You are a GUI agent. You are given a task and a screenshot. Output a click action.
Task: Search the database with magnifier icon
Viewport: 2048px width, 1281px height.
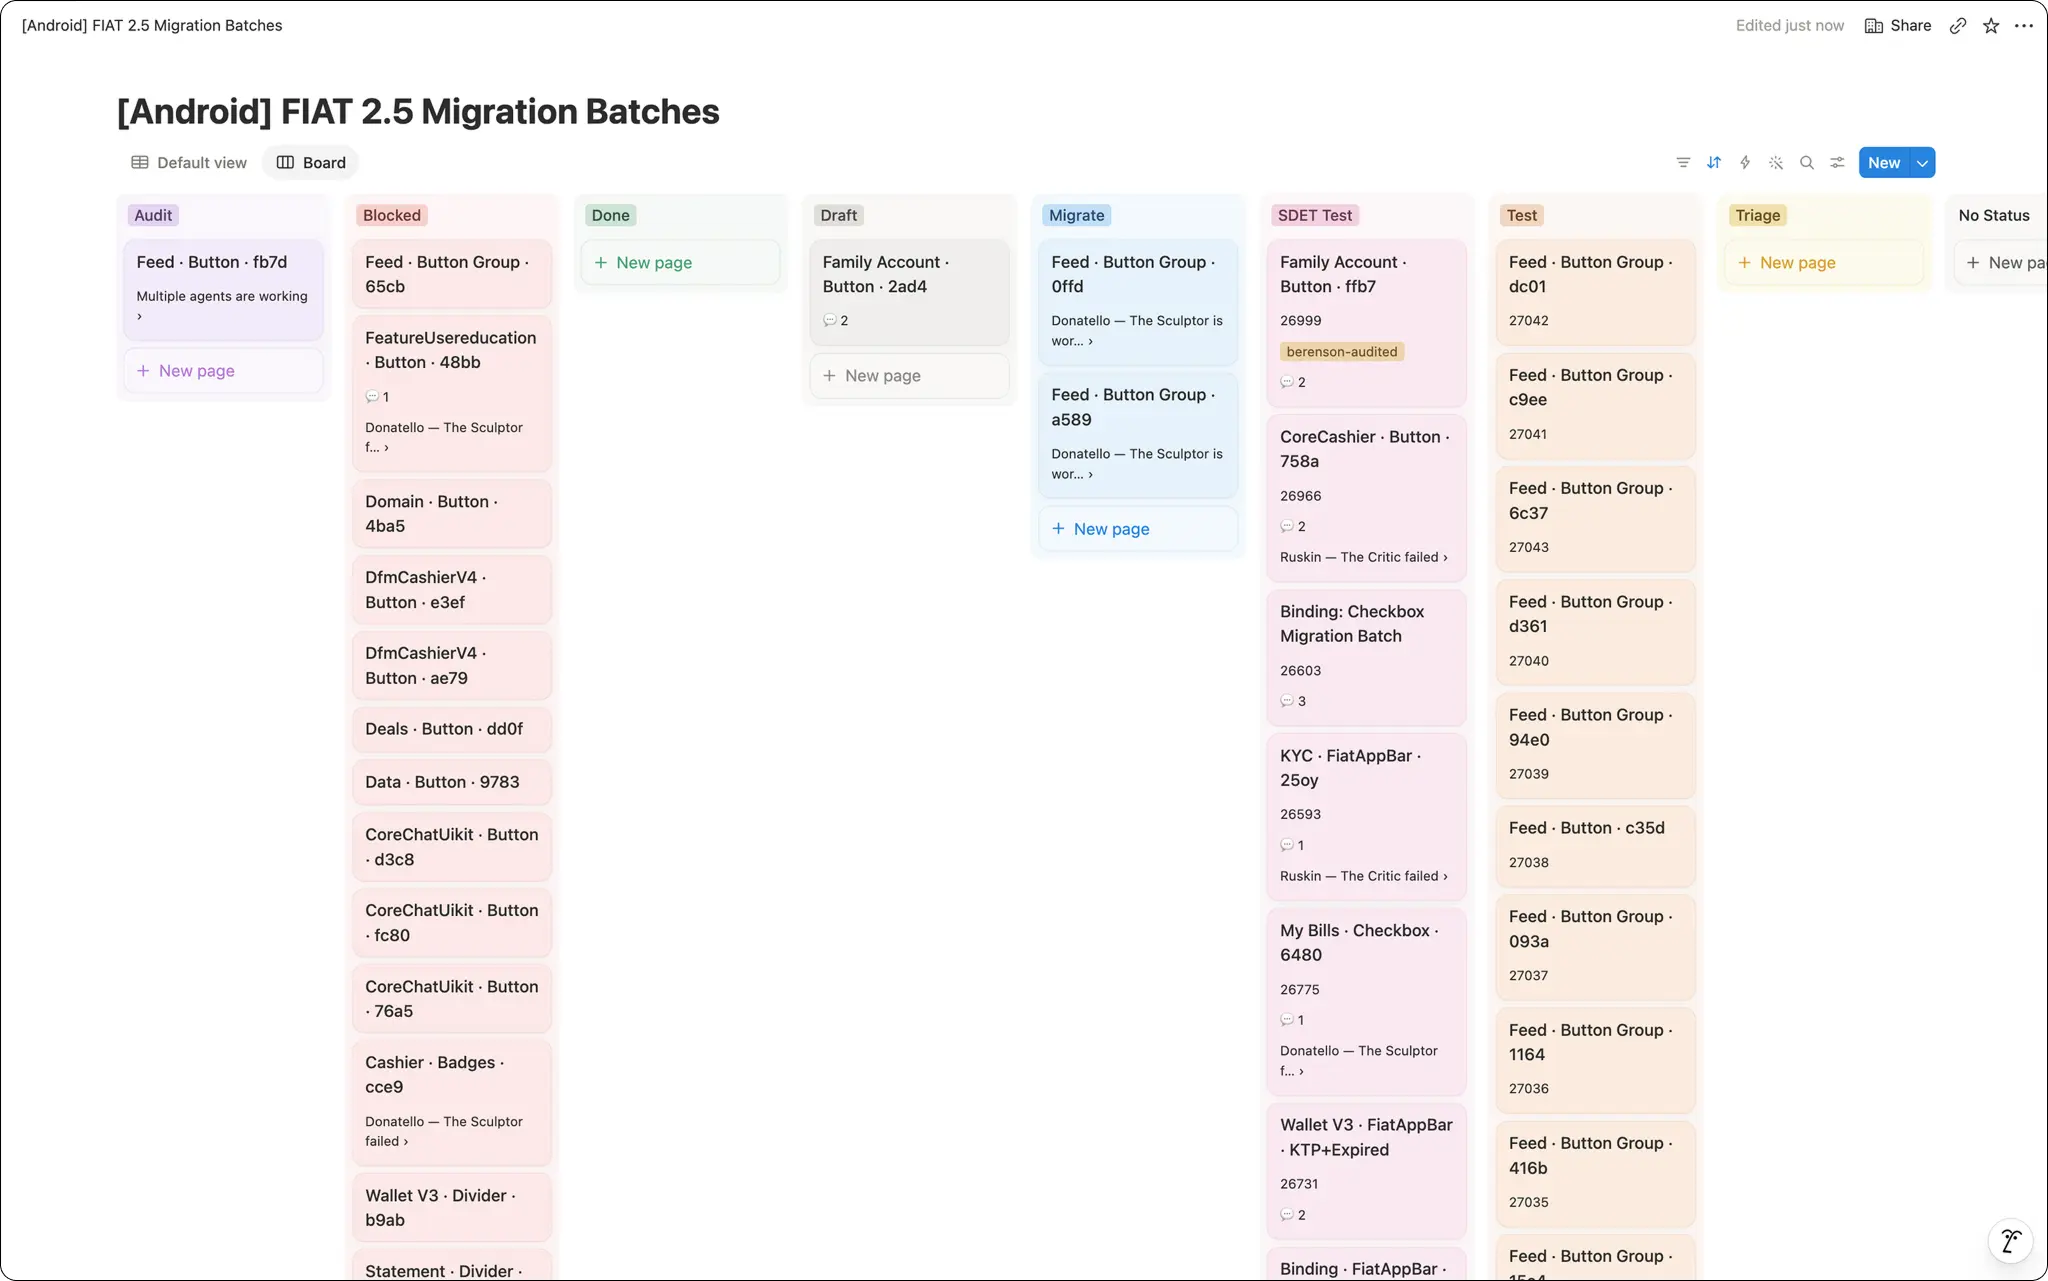pos(1807,163)
